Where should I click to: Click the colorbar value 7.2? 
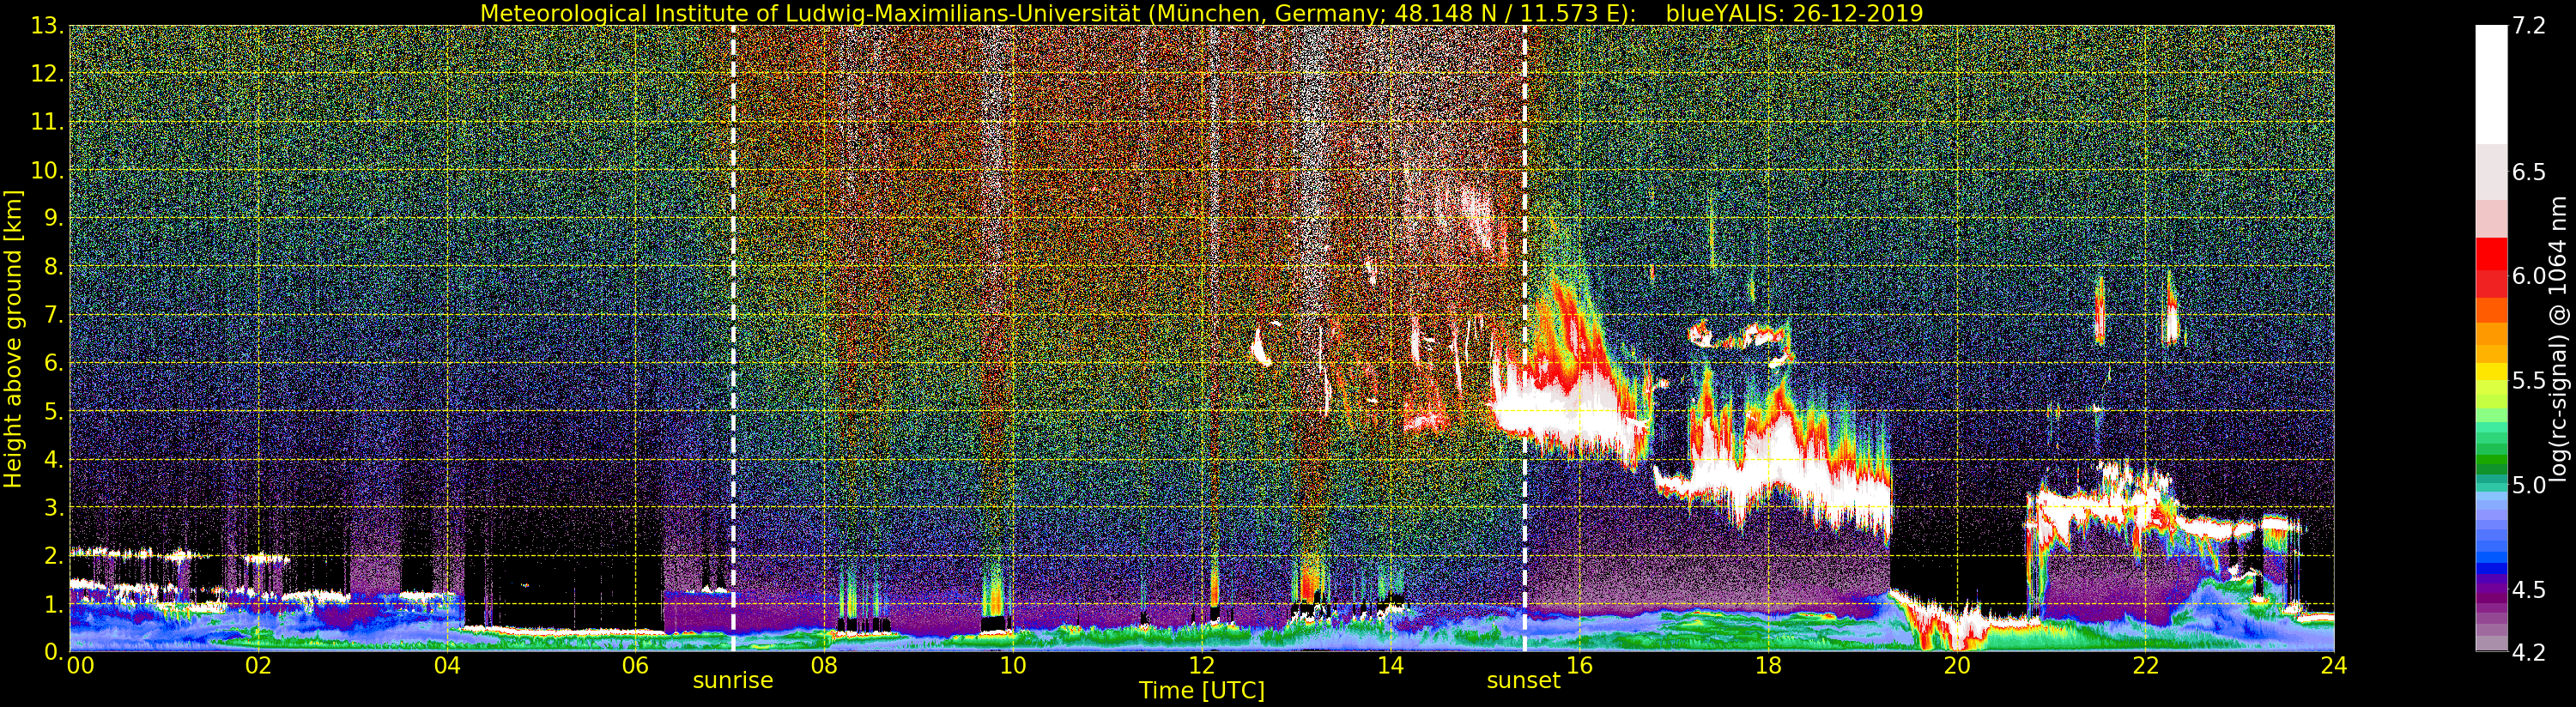2528,26
